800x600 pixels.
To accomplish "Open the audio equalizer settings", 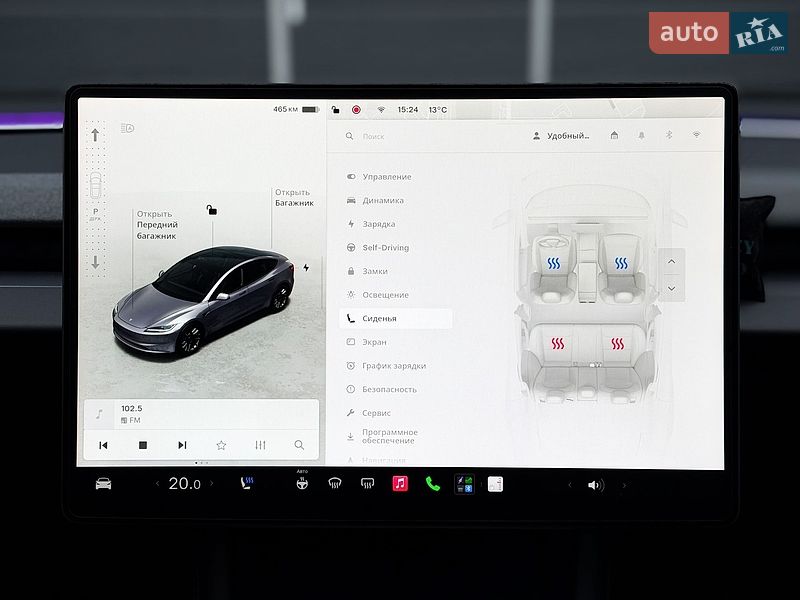I will 260,445.
